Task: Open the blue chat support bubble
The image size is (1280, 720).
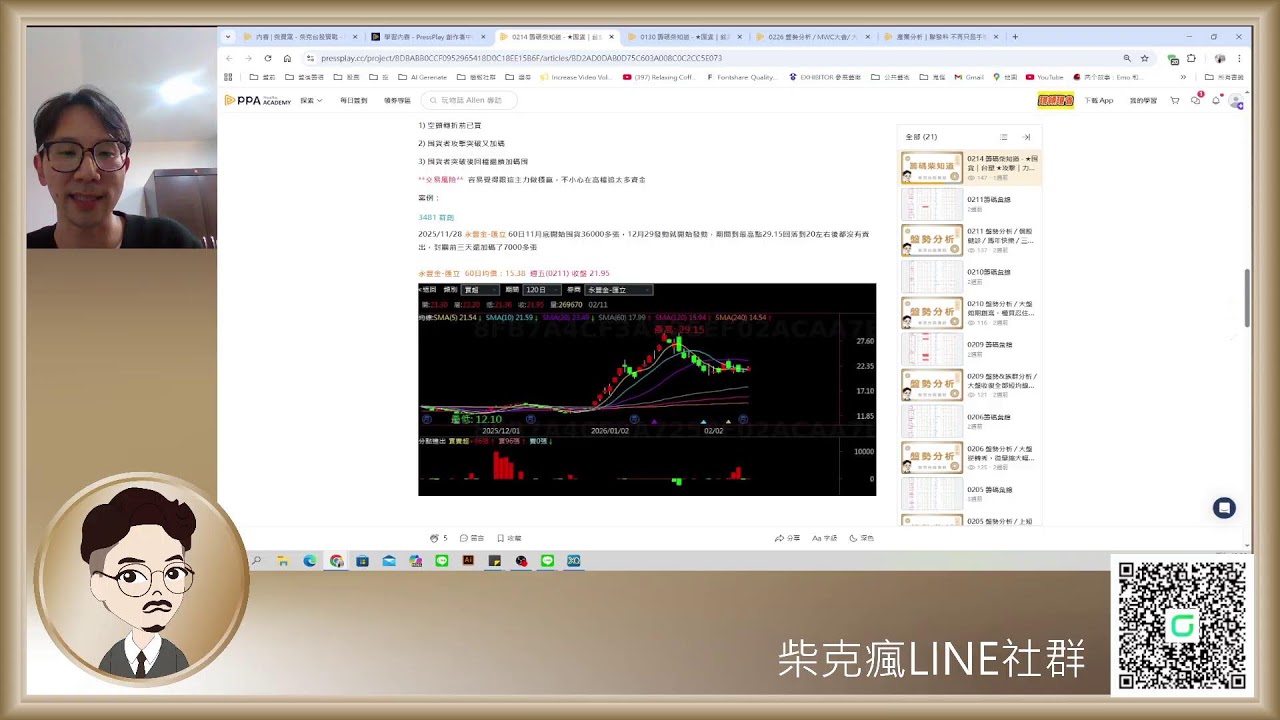Action: [1224, 508]
